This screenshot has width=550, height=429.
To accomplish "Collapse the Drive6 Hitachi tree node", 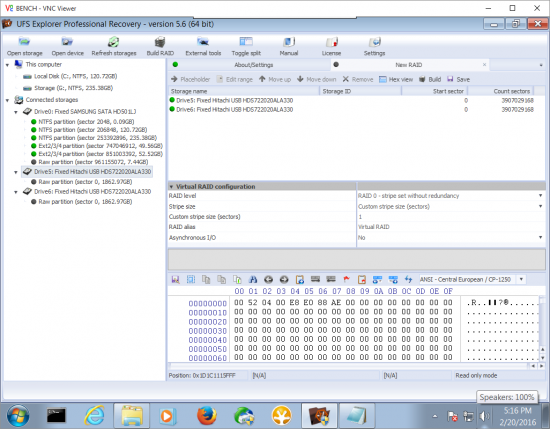I will pos(16,192).
